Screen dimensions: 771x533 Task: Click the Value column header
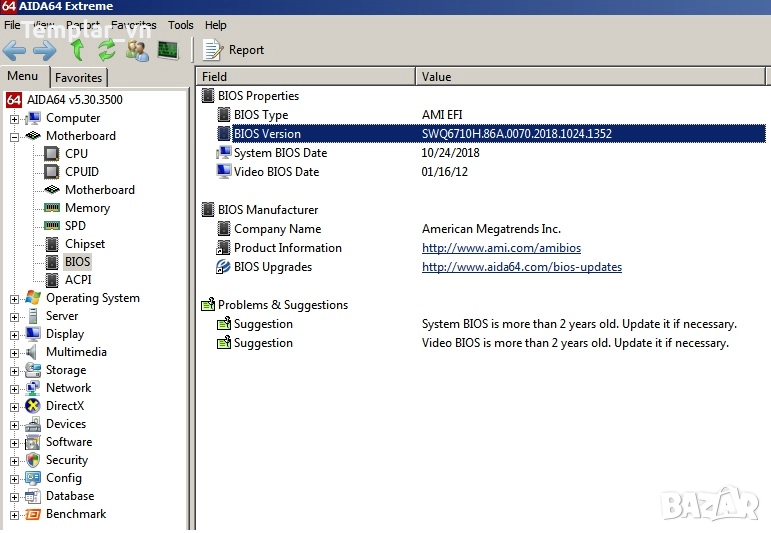coord(590,77)
